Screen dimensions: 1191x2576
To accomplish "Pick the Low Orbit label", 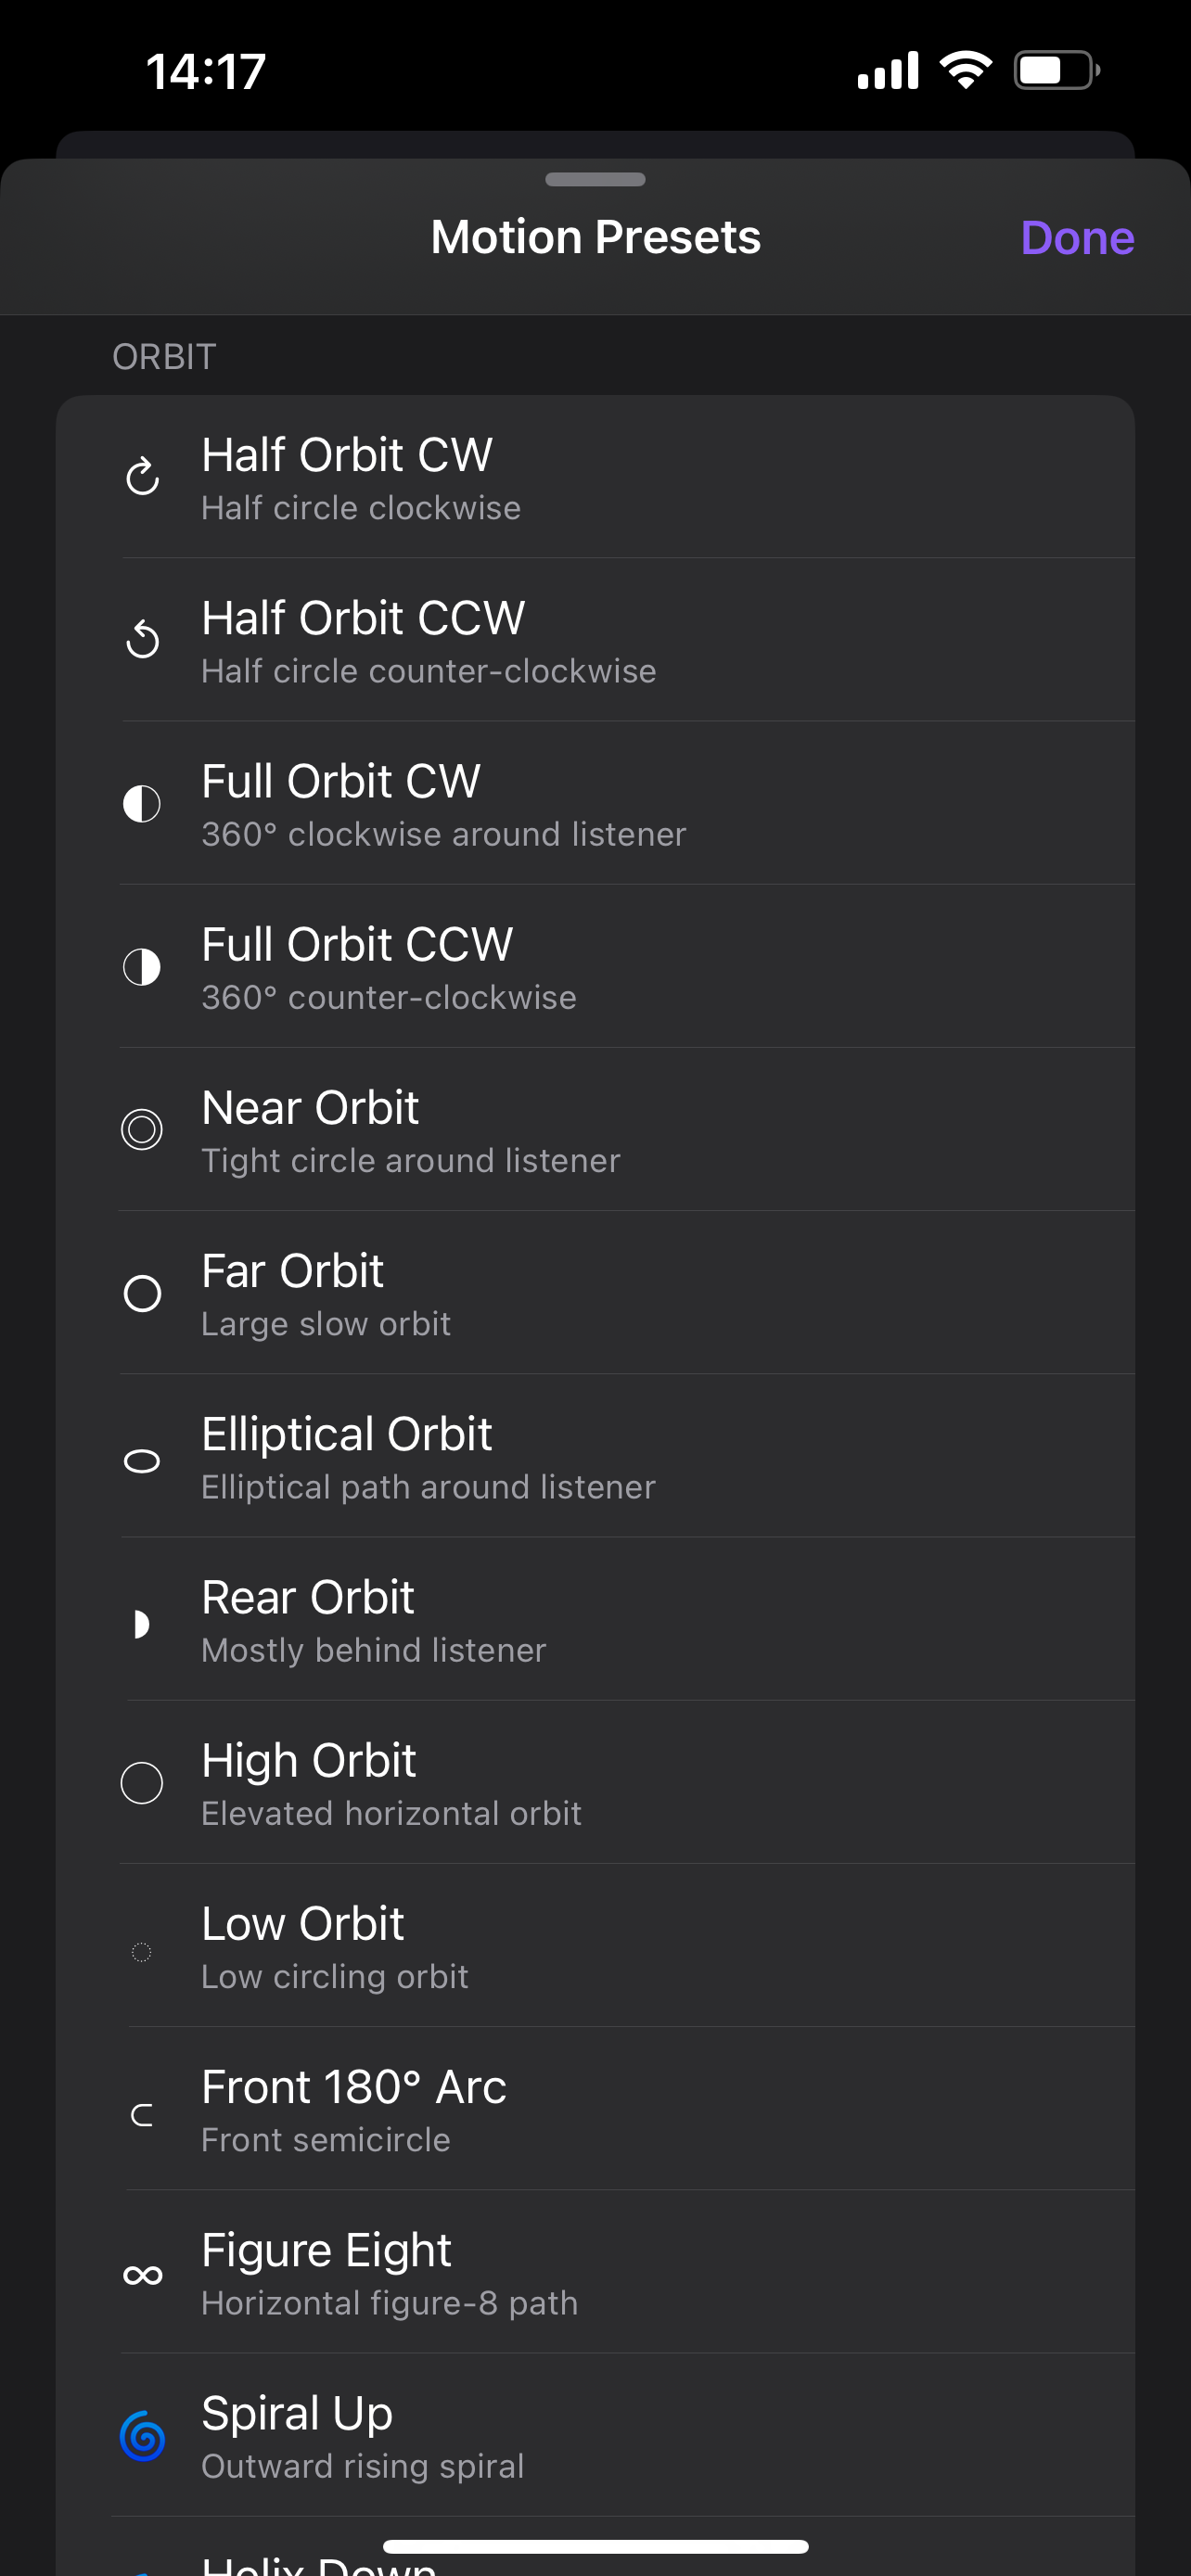I will click(302, 1924).
